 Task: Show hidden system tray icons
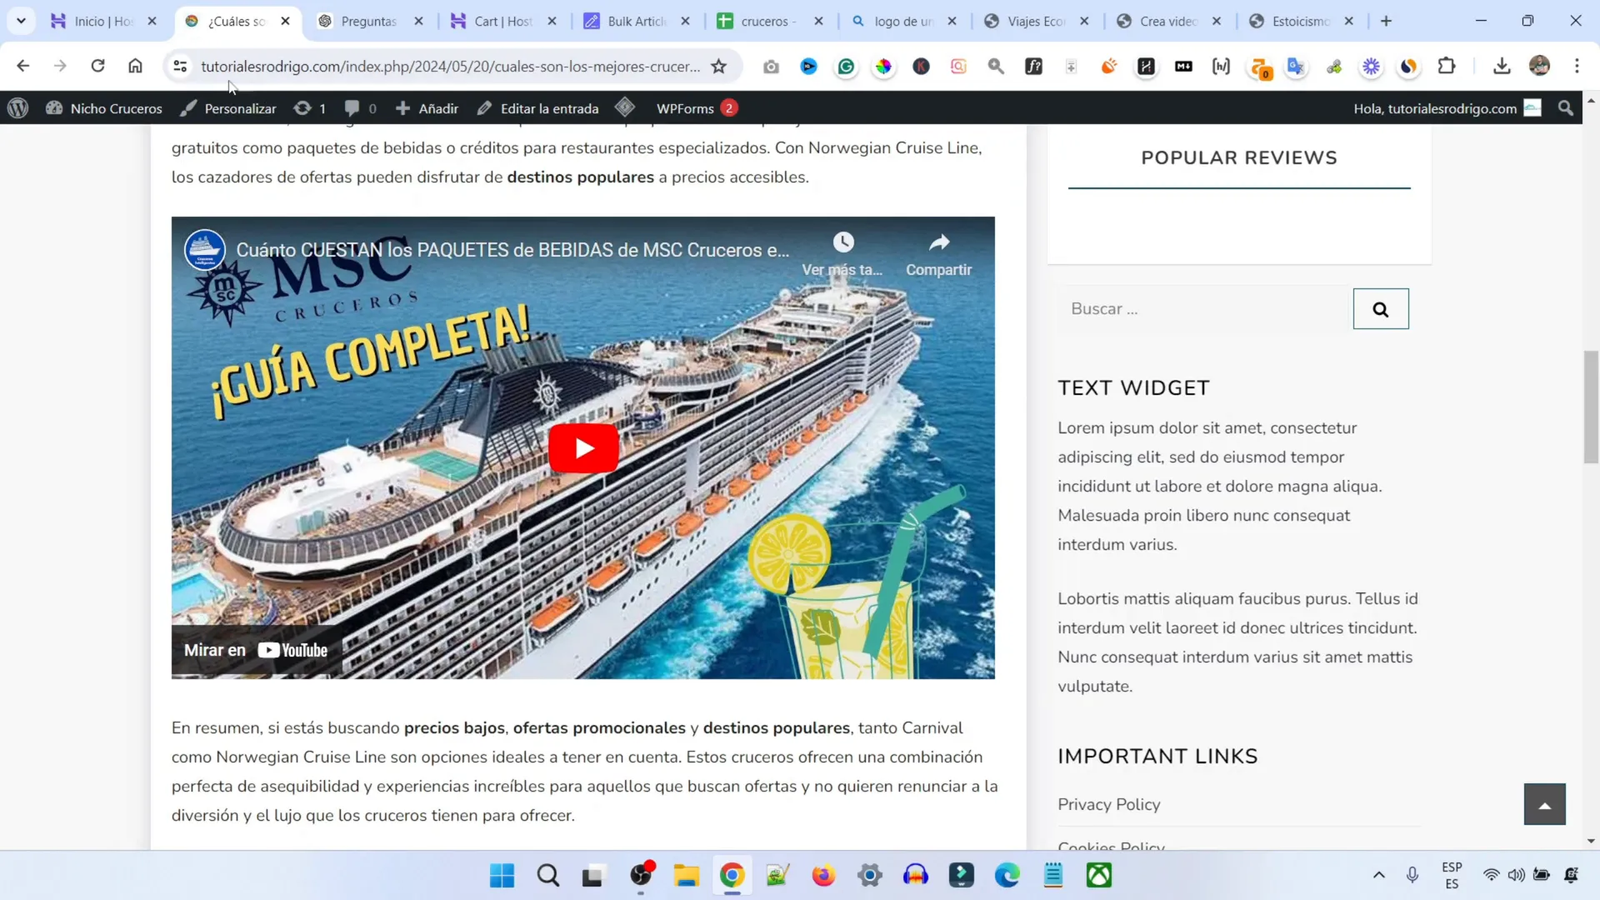tap(1379, 875)
